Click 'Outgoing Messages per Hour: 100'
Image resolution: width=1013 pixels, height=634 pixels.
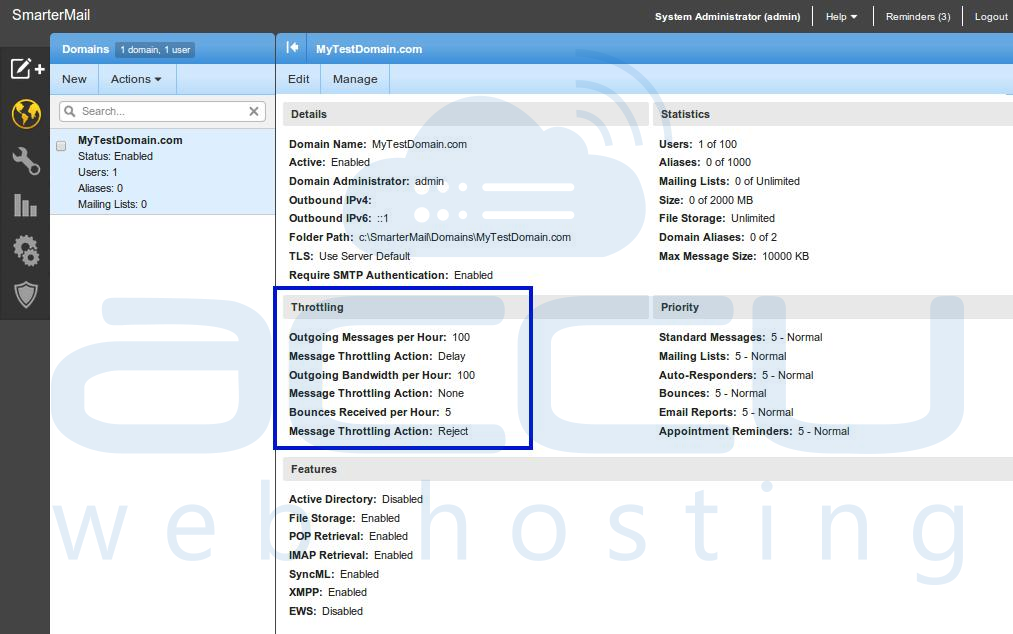[x=379, y=337]
